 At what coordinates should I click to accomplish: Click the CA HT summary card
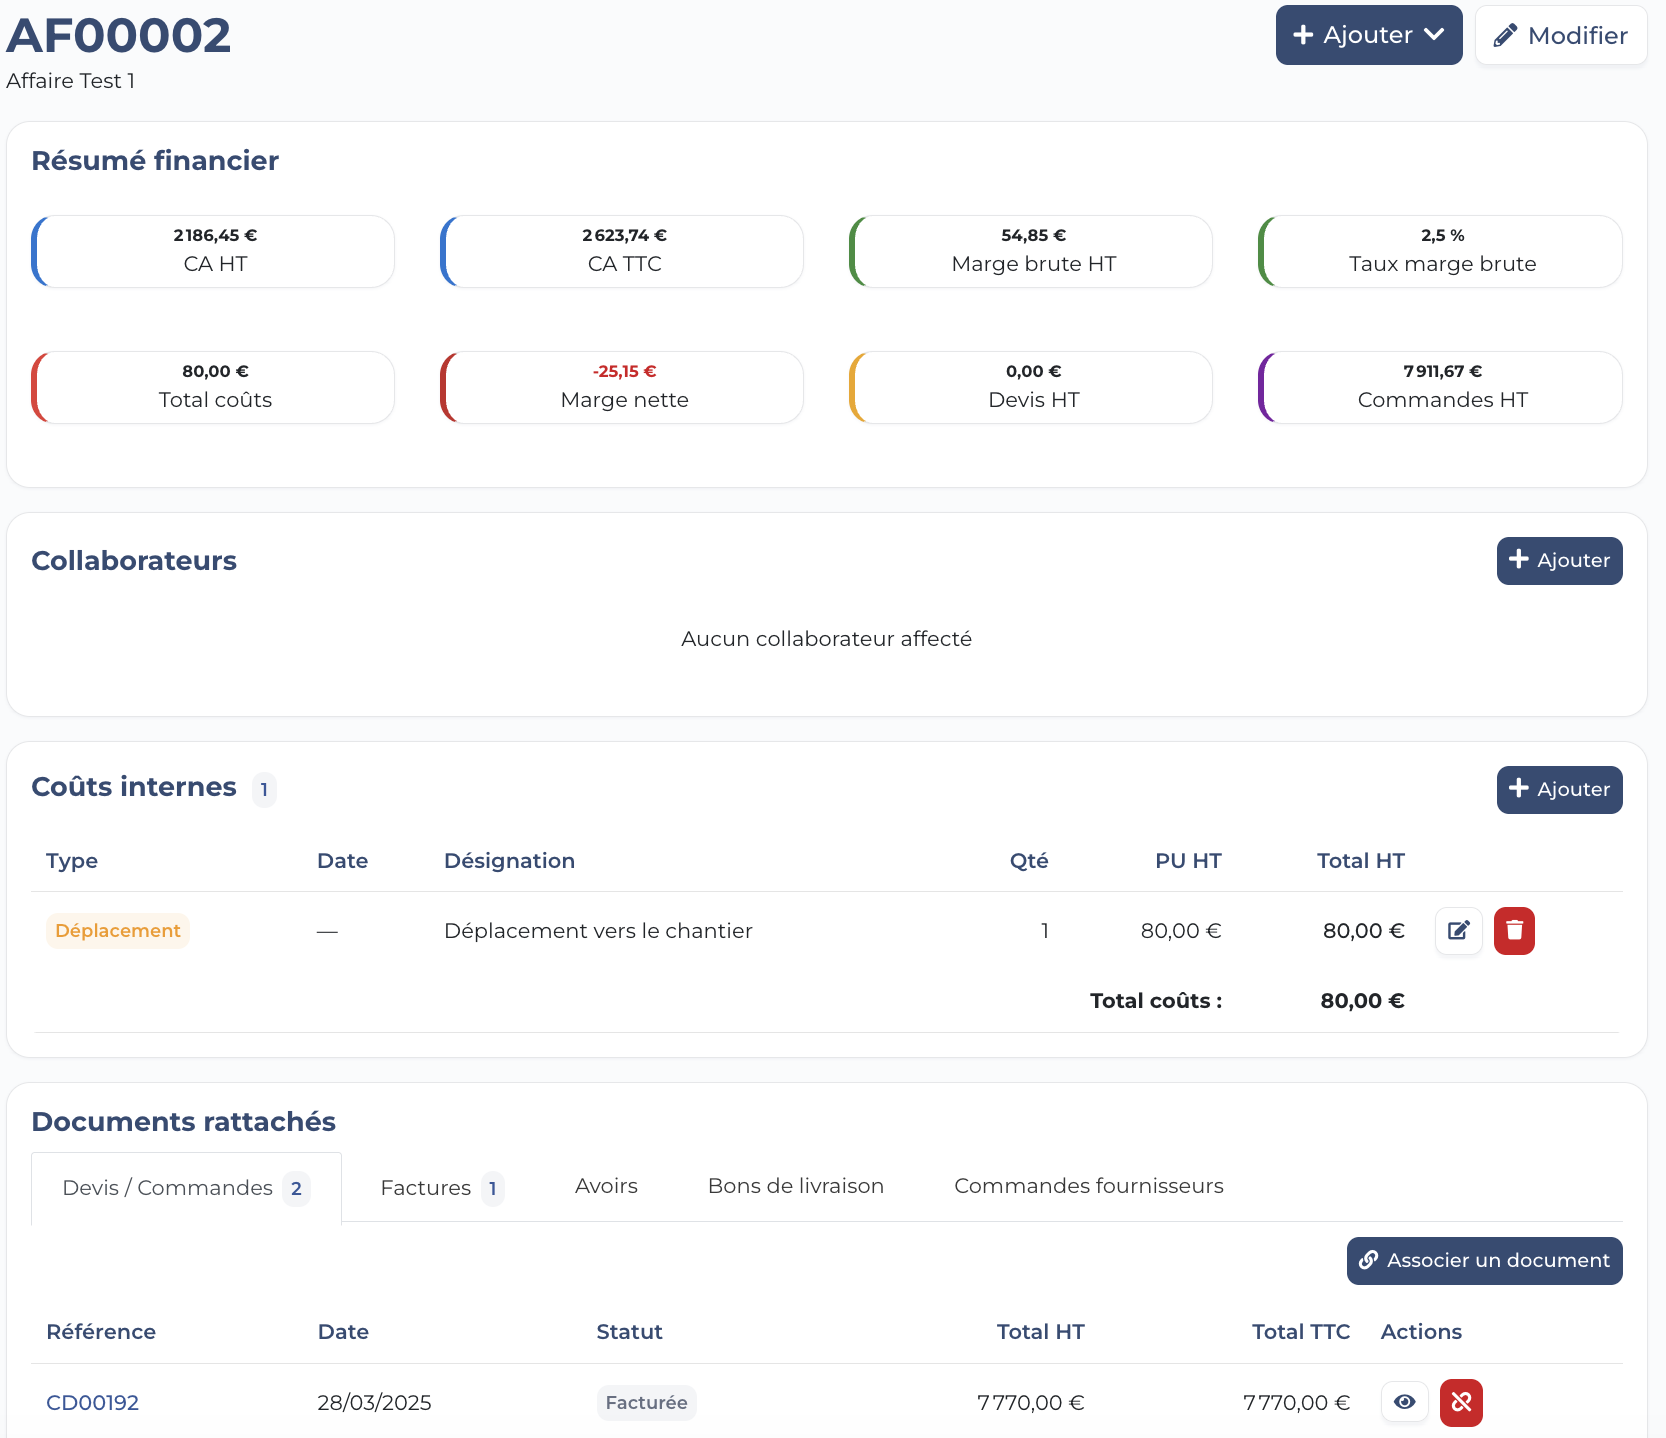(x=213, y=251)
